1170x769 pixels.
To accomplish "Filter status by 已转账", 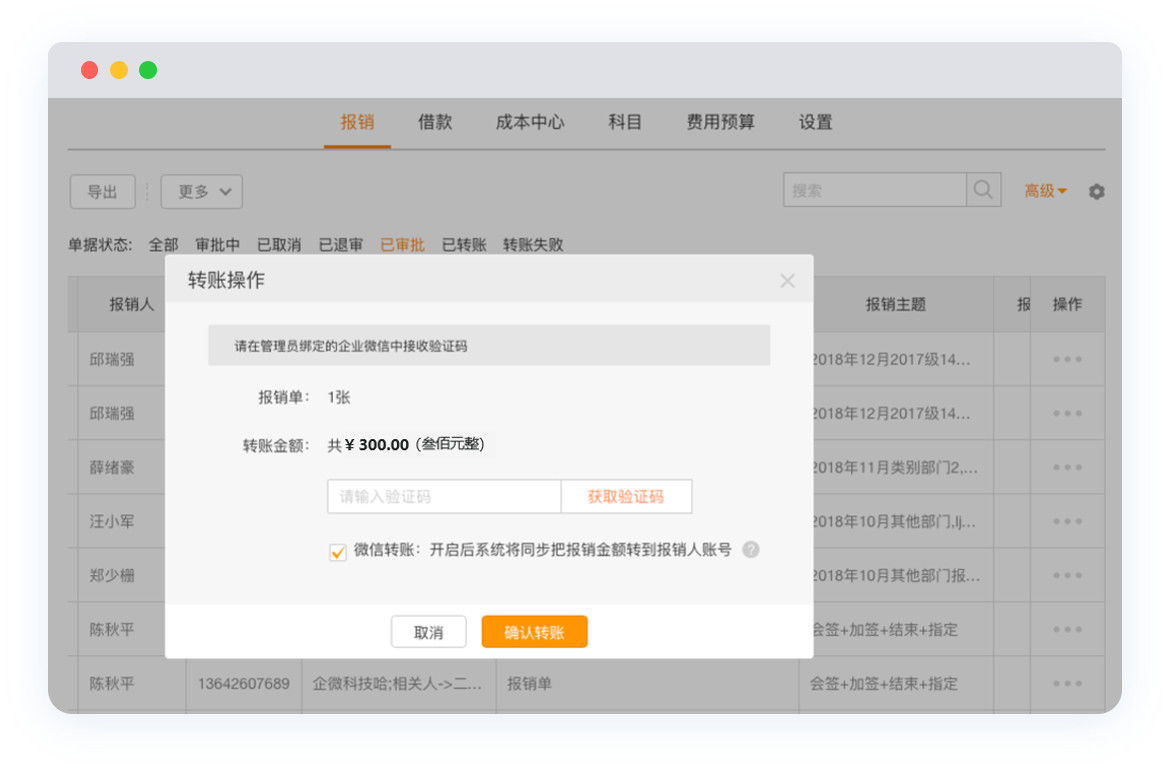I will (x=464, y=245).
